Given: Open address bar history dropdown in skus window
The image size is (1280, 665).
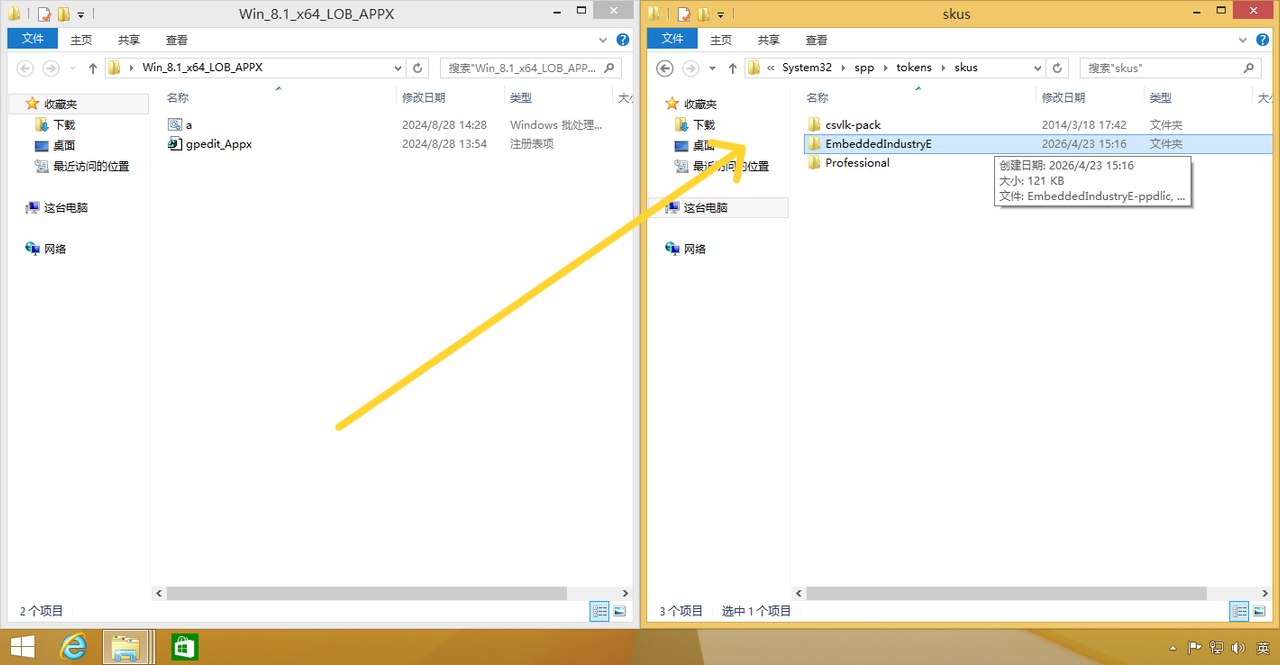Looking at the screenshot, I should point(1038,68).
